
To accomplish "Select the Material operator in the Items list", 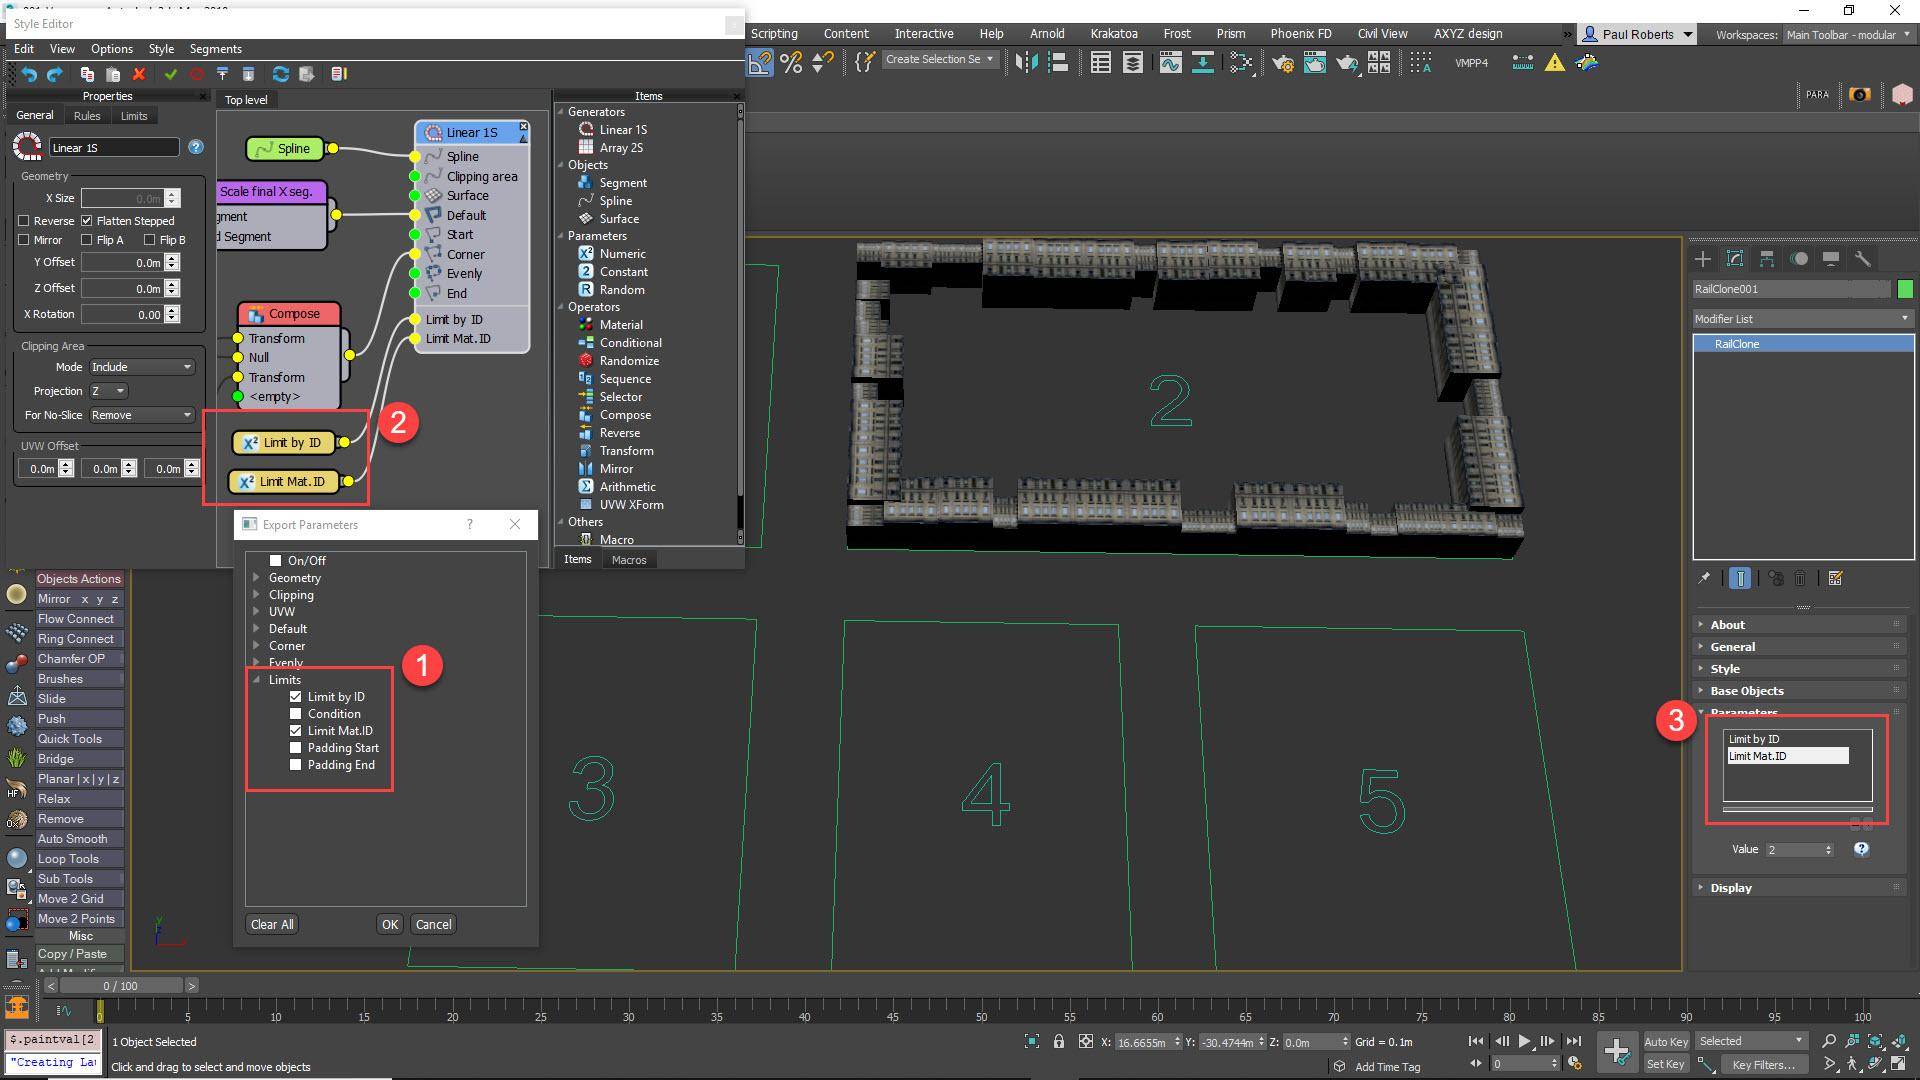I will (x=623, y=324).
